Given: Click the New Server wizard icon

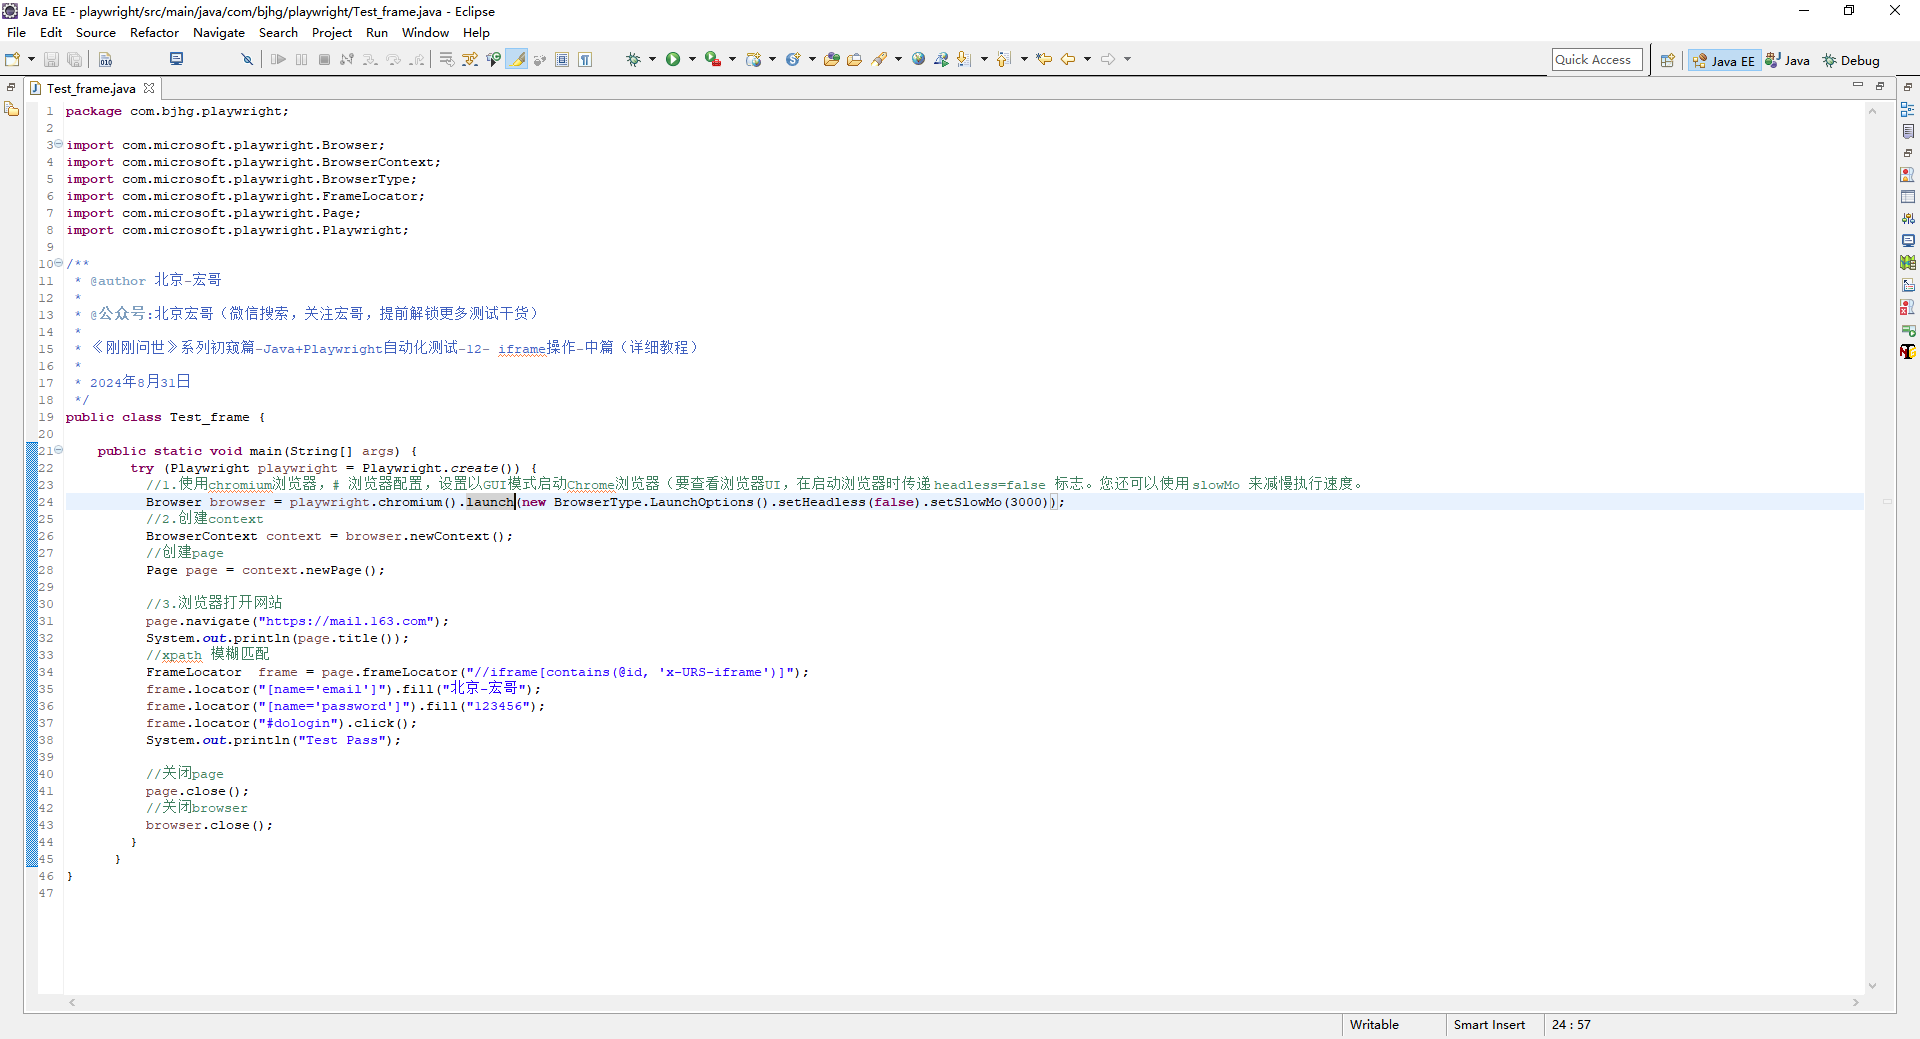Looking at the screenshot, I should click(754, 60).
